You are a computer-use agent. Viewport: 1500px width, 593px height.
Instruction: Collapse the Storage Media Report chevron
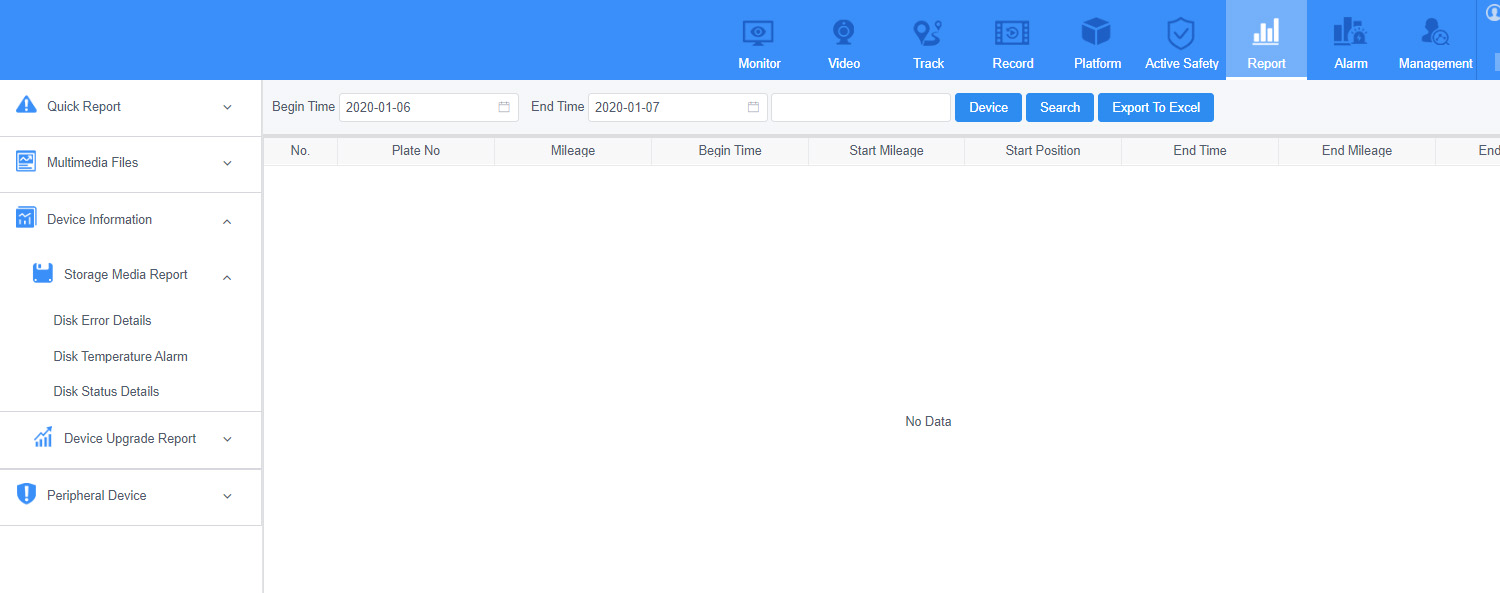tap(227, 277)
